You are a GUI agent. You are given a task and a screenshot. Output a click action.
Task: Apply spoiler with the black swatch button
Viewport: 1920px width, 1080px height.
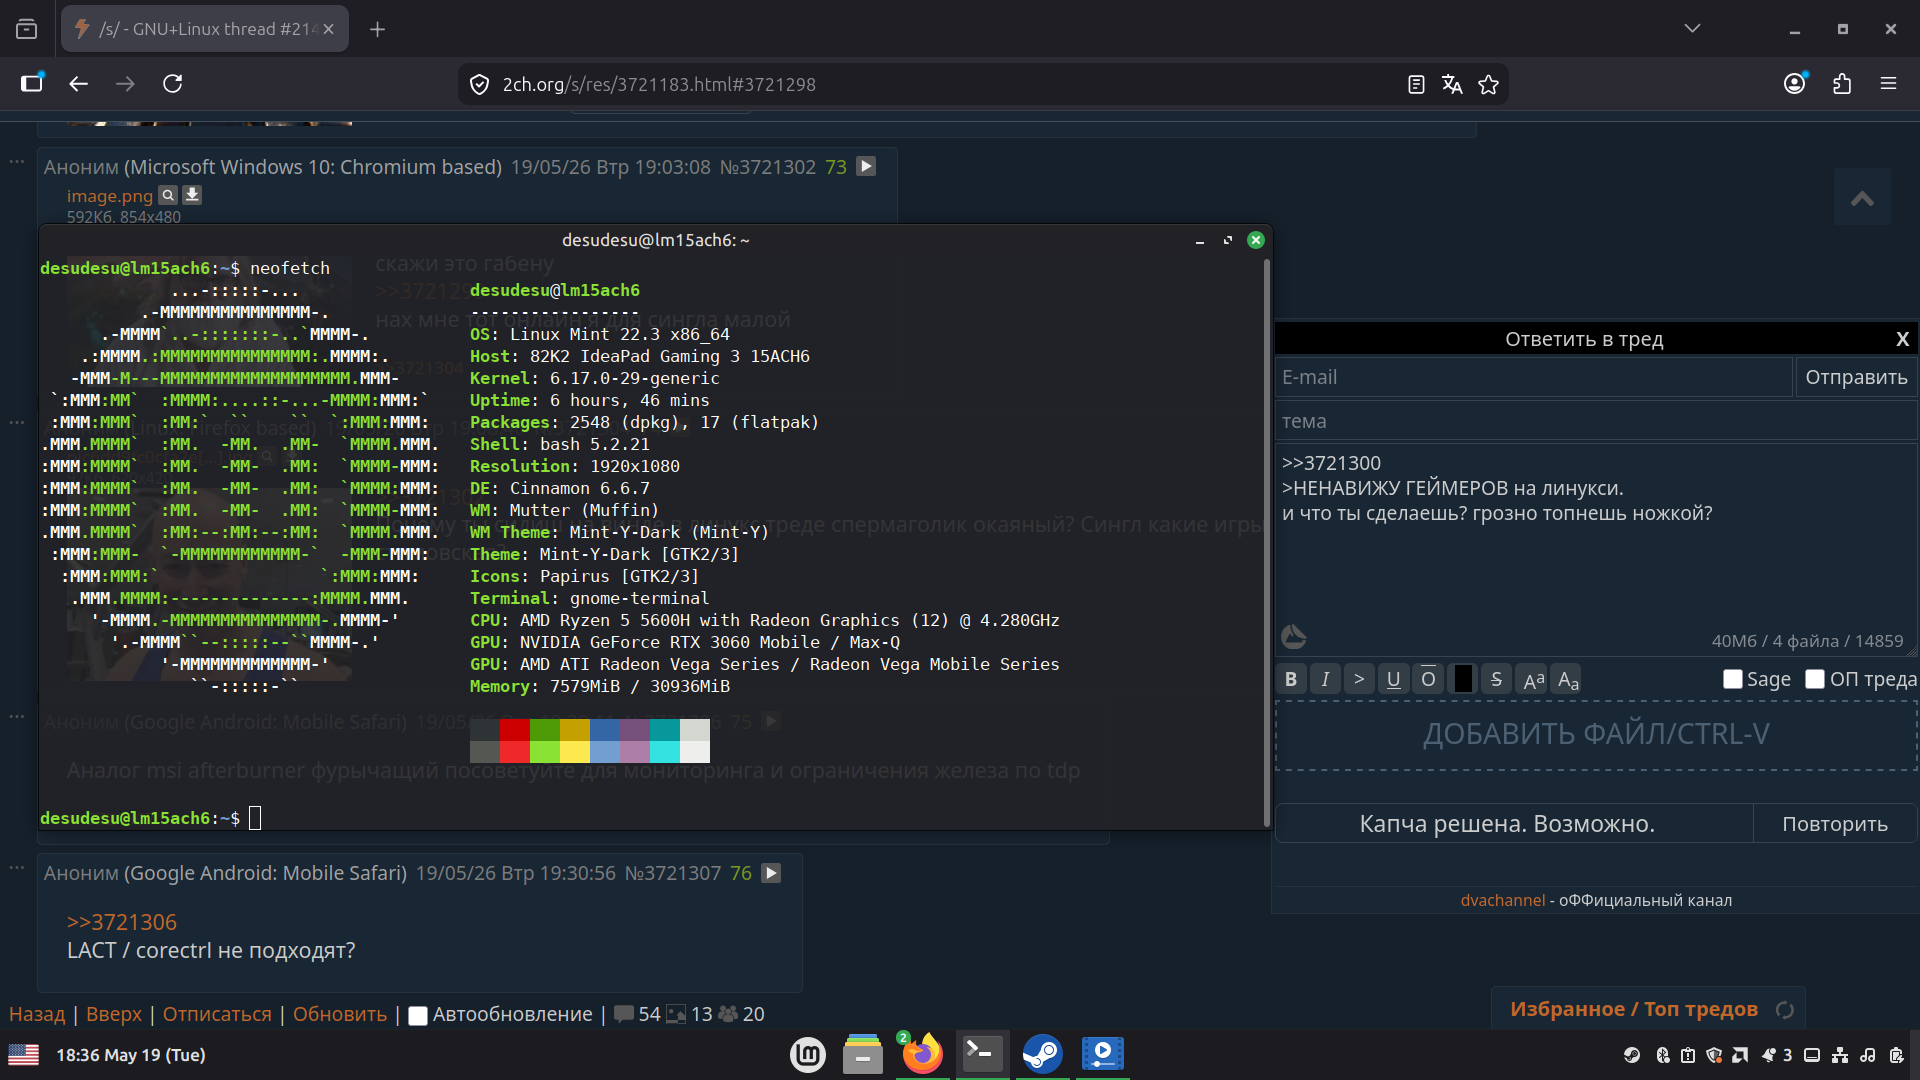[1463, 680]
